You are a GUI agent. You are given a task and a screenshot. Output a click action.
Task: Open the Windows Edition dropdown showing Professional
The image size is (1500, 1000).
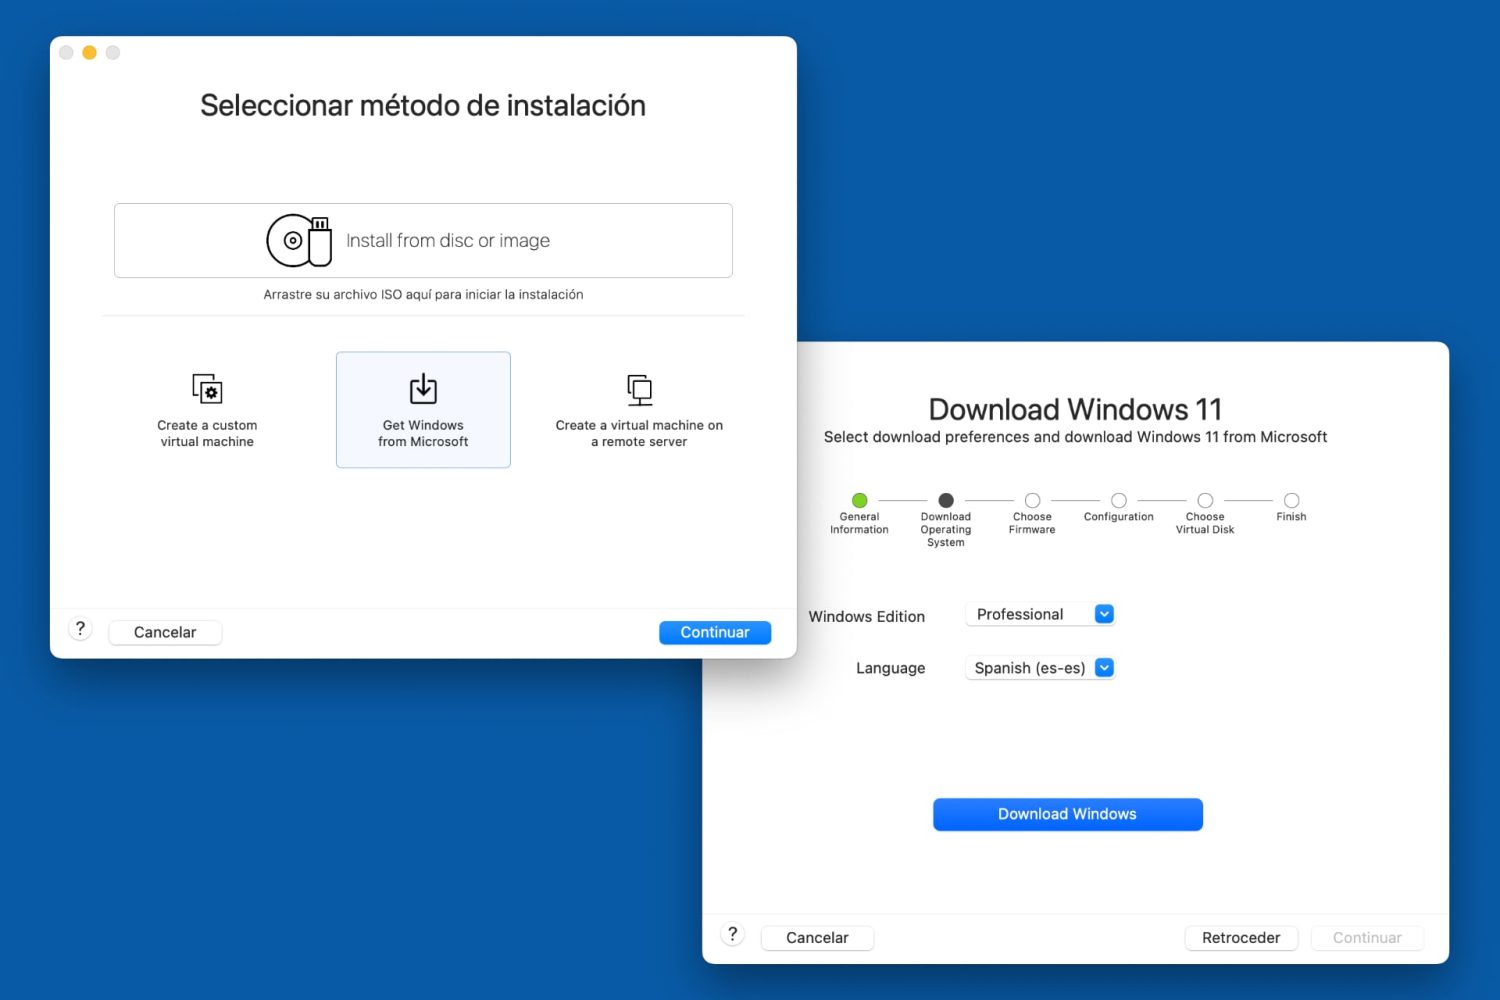tap(1040, 614)
